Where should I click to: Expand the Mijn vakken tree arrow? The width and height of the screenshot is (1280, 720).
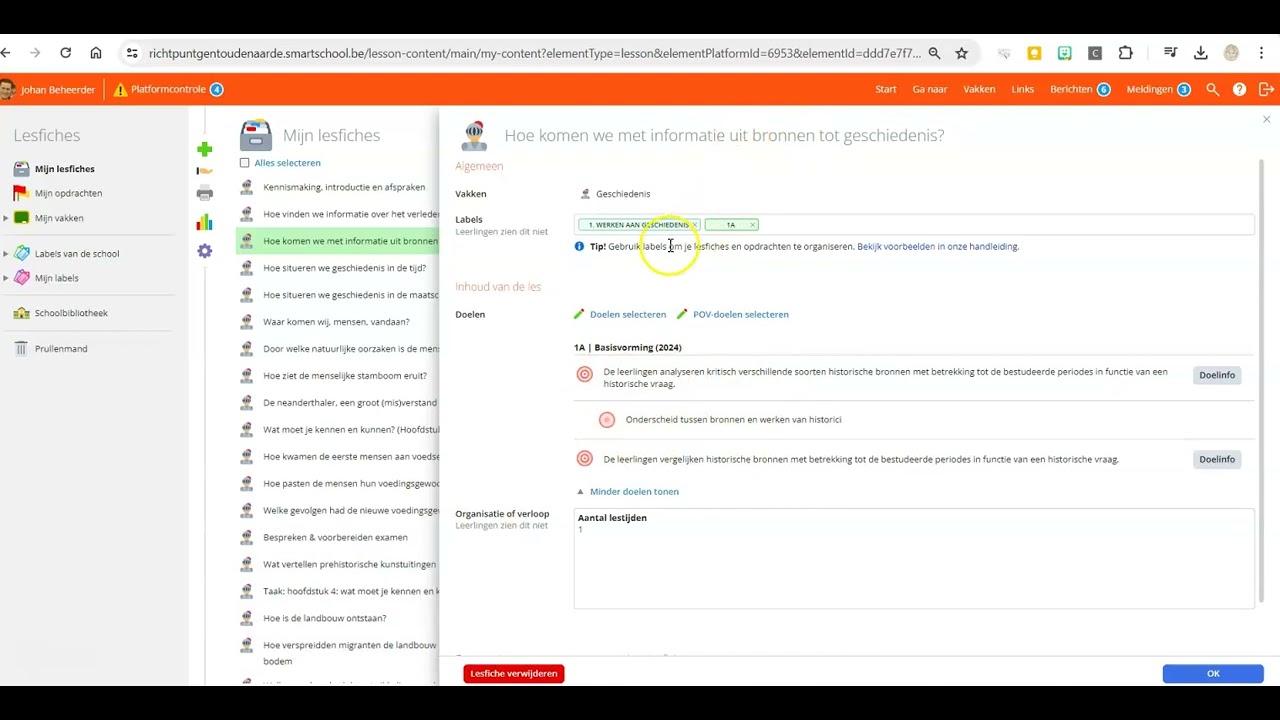point(6,218)
